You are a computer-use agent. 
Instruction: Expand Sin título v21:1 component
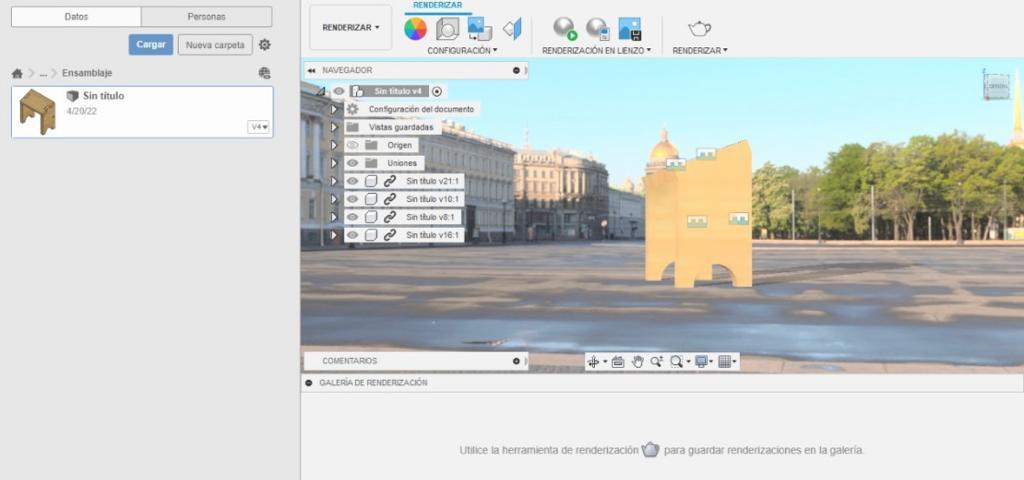[334, 181]
